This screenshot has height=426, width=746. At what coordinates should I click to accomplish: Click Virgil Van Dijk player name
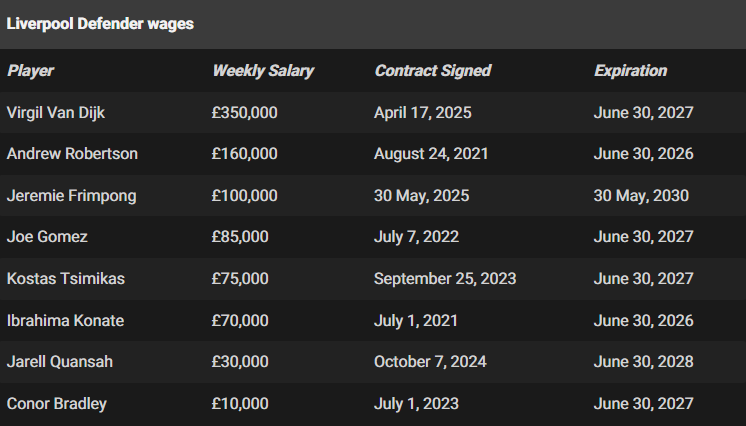(56, 113)
